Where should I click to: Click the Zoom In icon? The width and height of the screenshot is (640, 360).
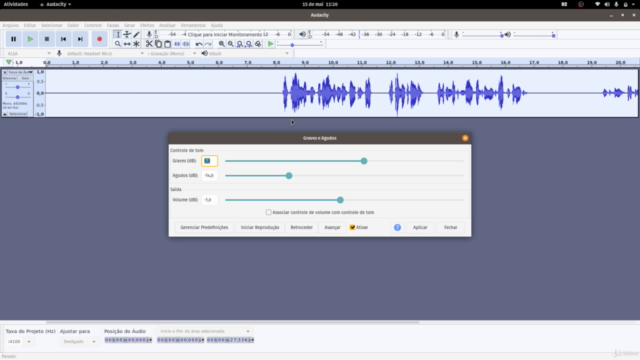[222, 44]
